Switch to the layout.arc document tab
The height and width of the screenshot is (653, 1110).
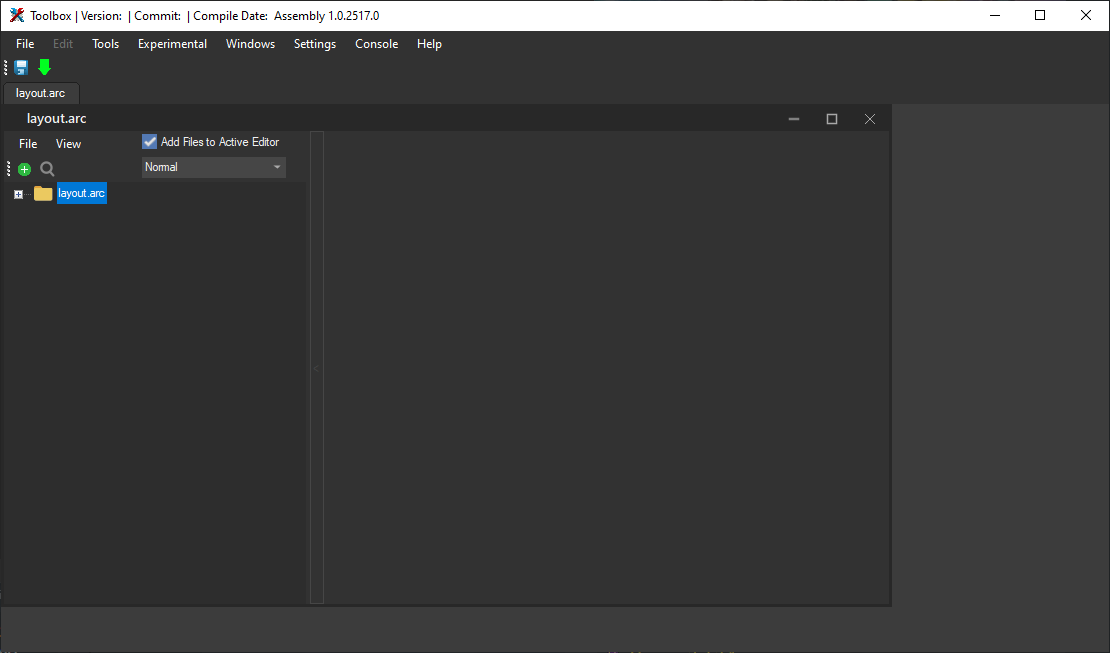[41, 93]
